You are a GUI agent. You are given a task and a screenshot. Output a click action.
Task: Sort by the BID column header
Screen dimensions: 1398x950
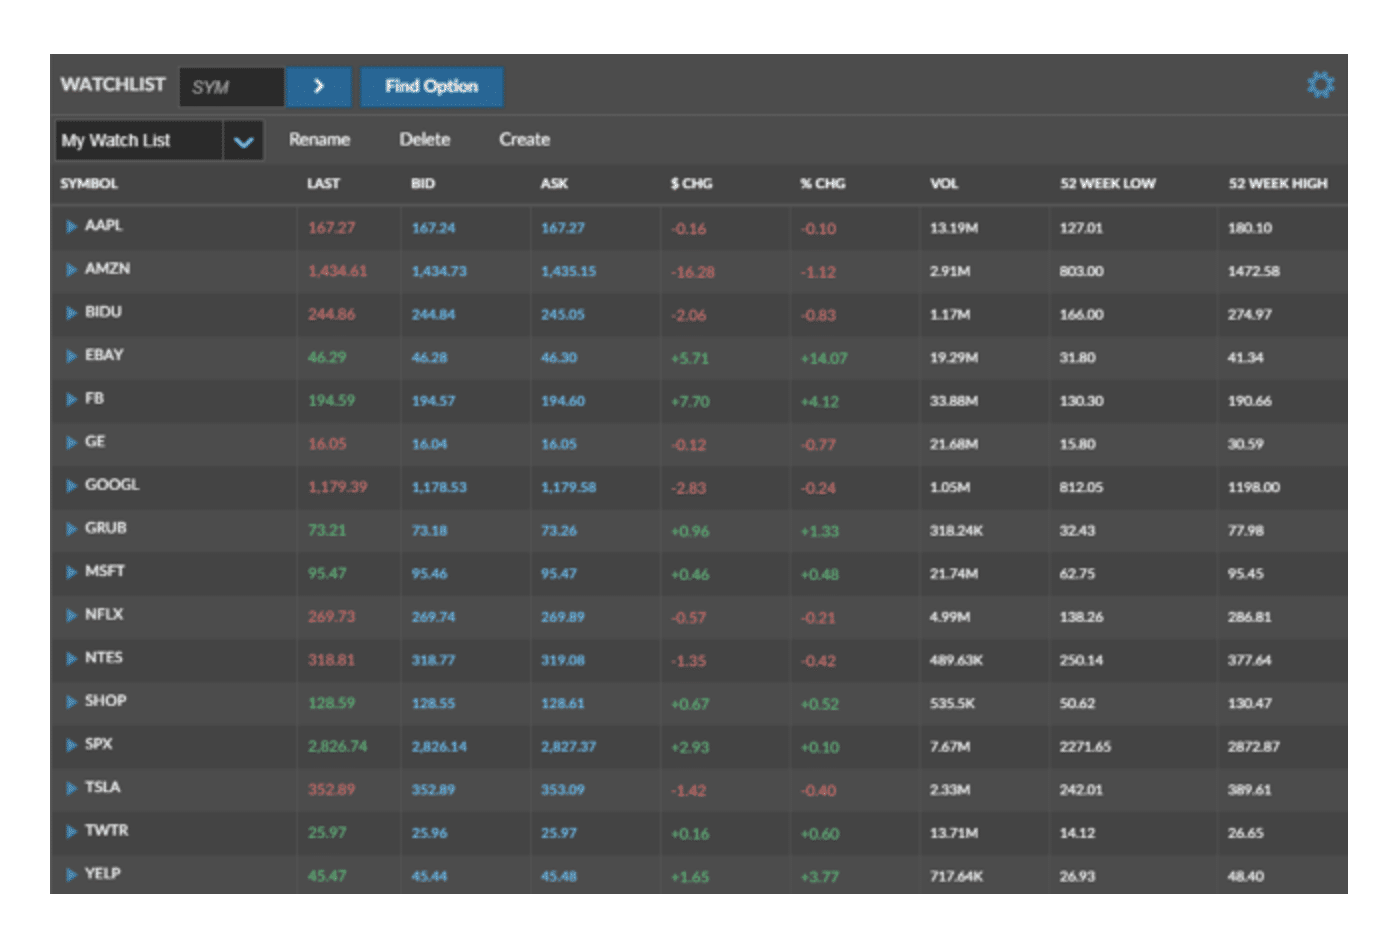point(423,184)
